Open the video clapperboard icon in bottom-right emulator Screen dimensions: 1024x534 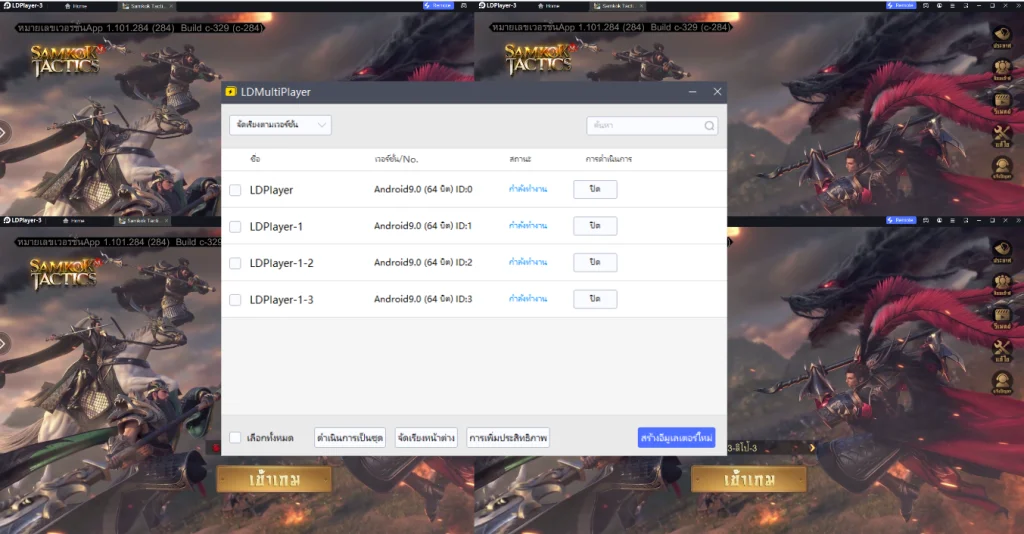pyautogui.click(x=1002, y=315)
